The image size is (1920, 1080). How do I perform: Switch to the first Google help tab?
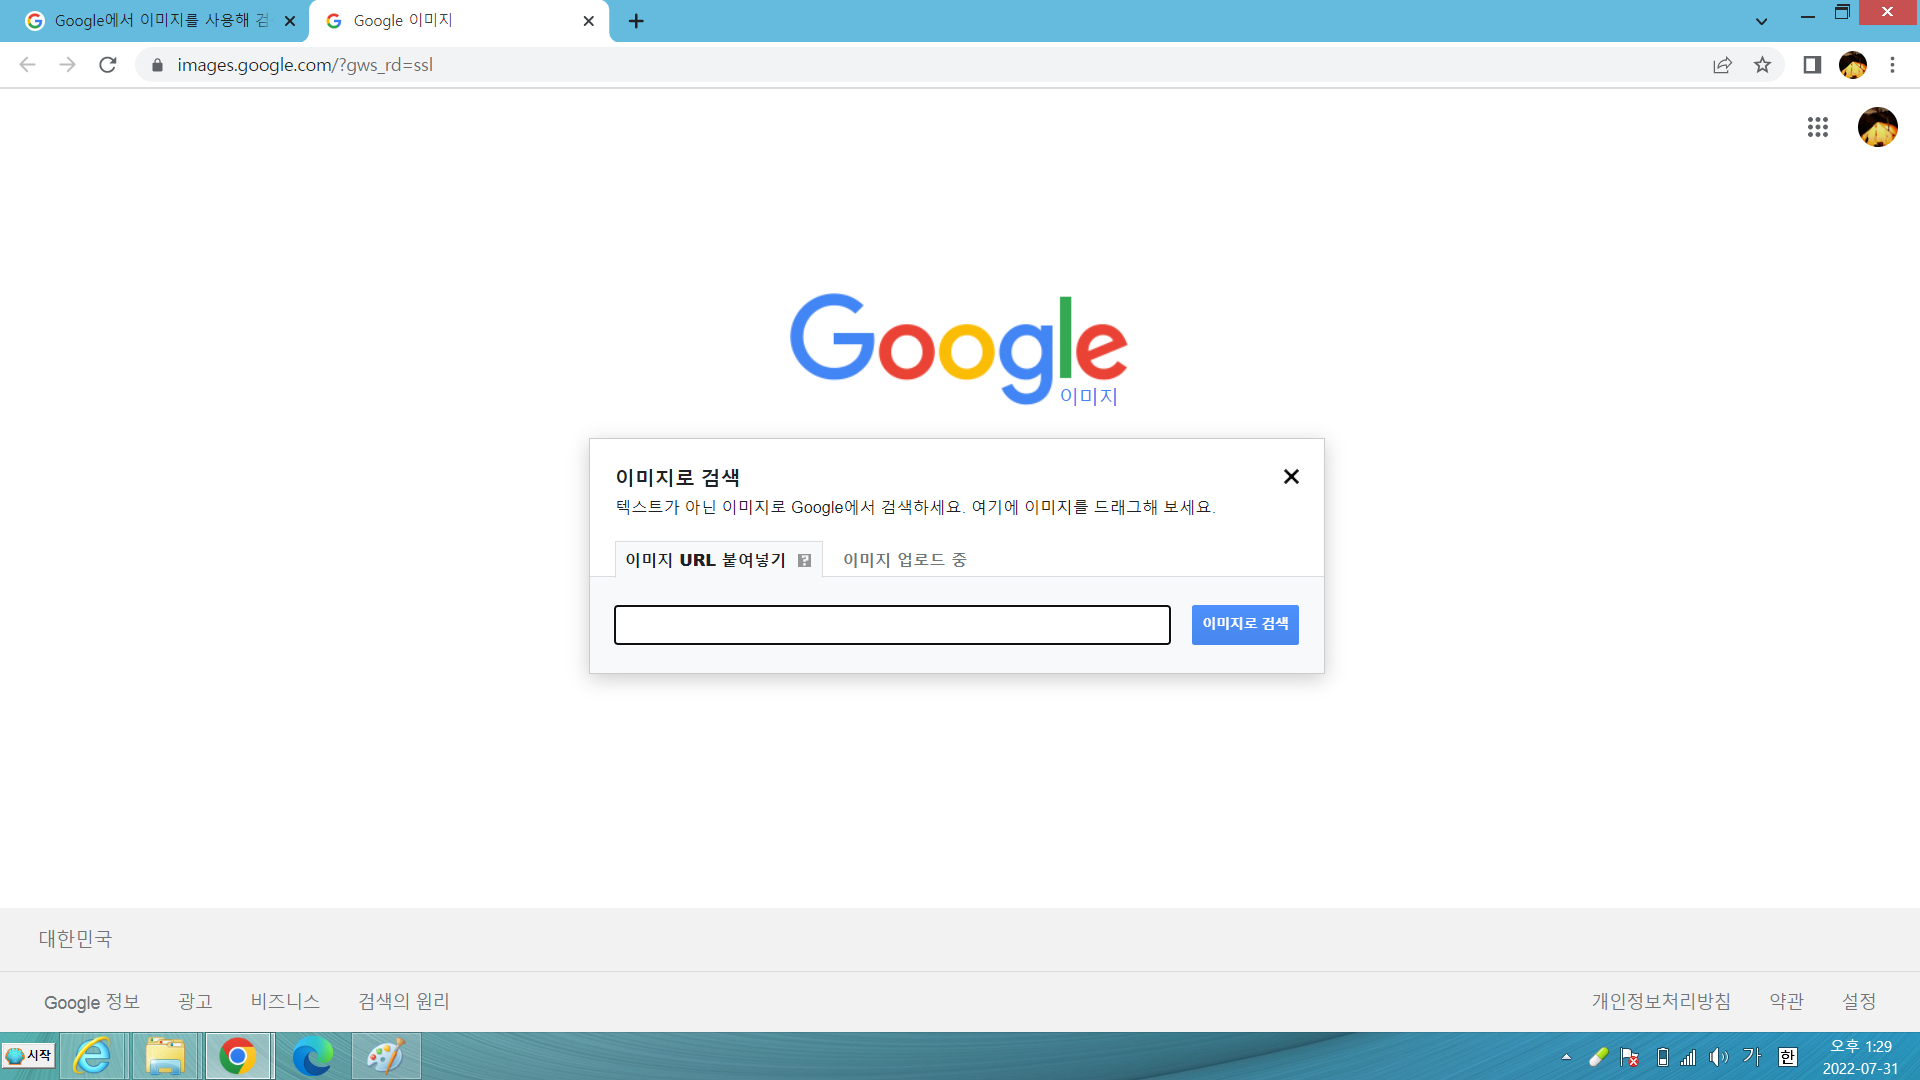(x=155, y=21)
